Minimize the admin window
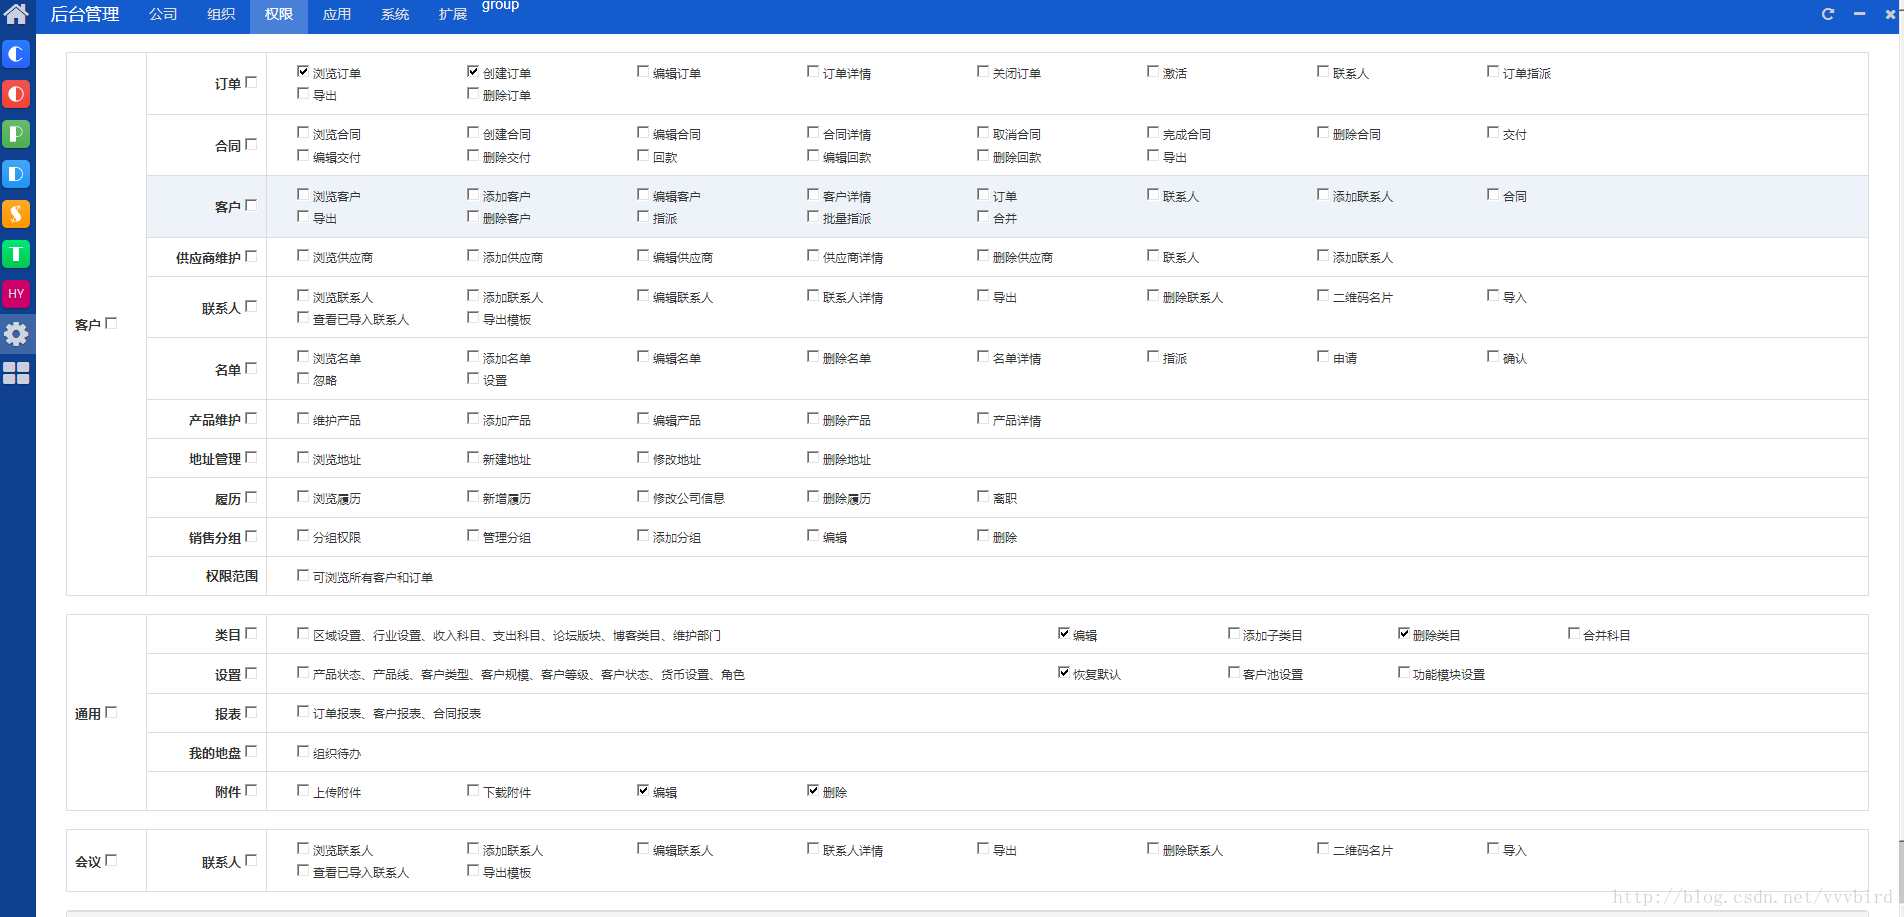1904x917 pixels. tap(1859, 14)
